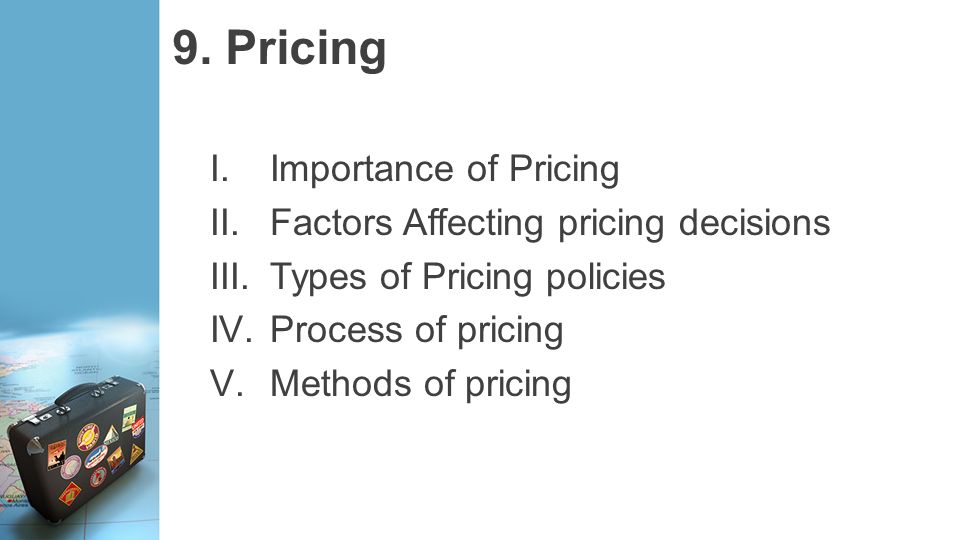Click the blue sidebar panel background
The image size is (960, 540).
(80, 153)
